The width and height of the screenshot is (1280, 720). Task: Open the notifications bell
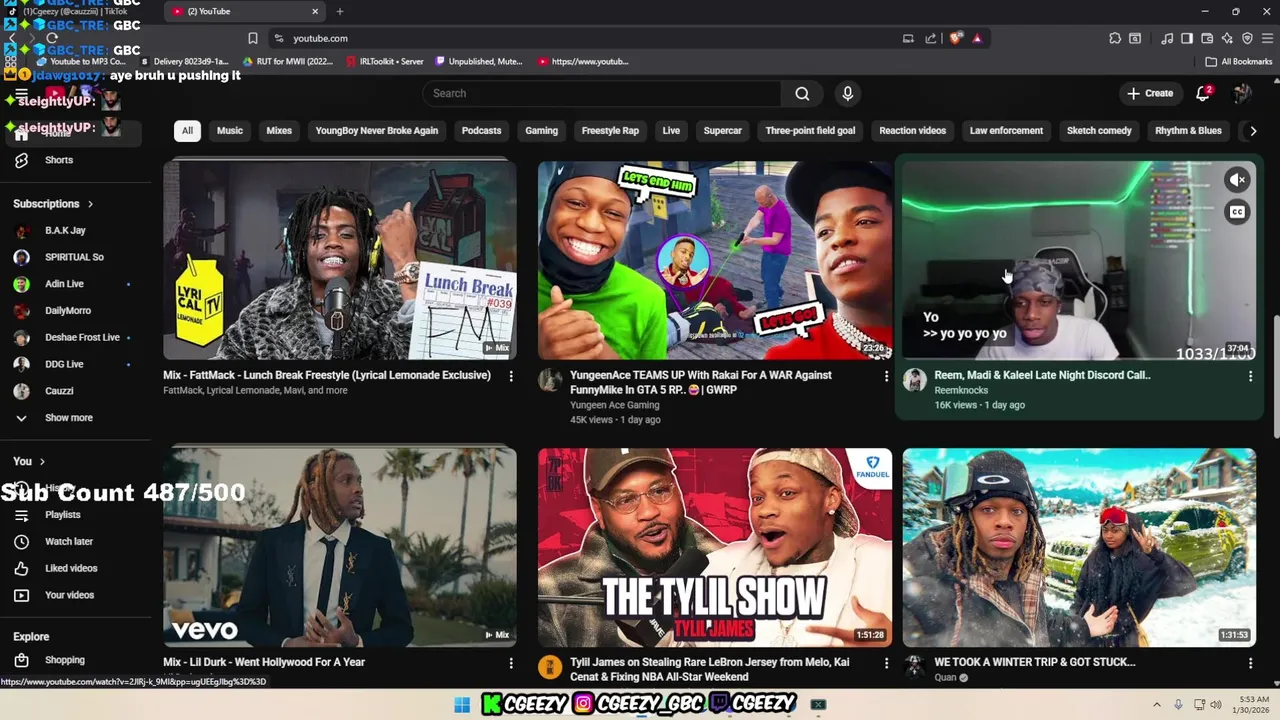1204,93
